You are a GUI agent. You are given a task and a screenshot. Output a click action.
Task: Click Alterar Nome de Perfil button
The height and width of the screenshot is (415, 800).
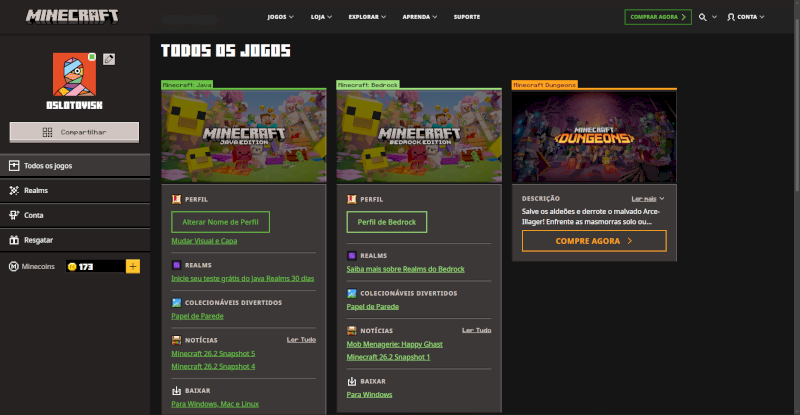click(220, 222)
